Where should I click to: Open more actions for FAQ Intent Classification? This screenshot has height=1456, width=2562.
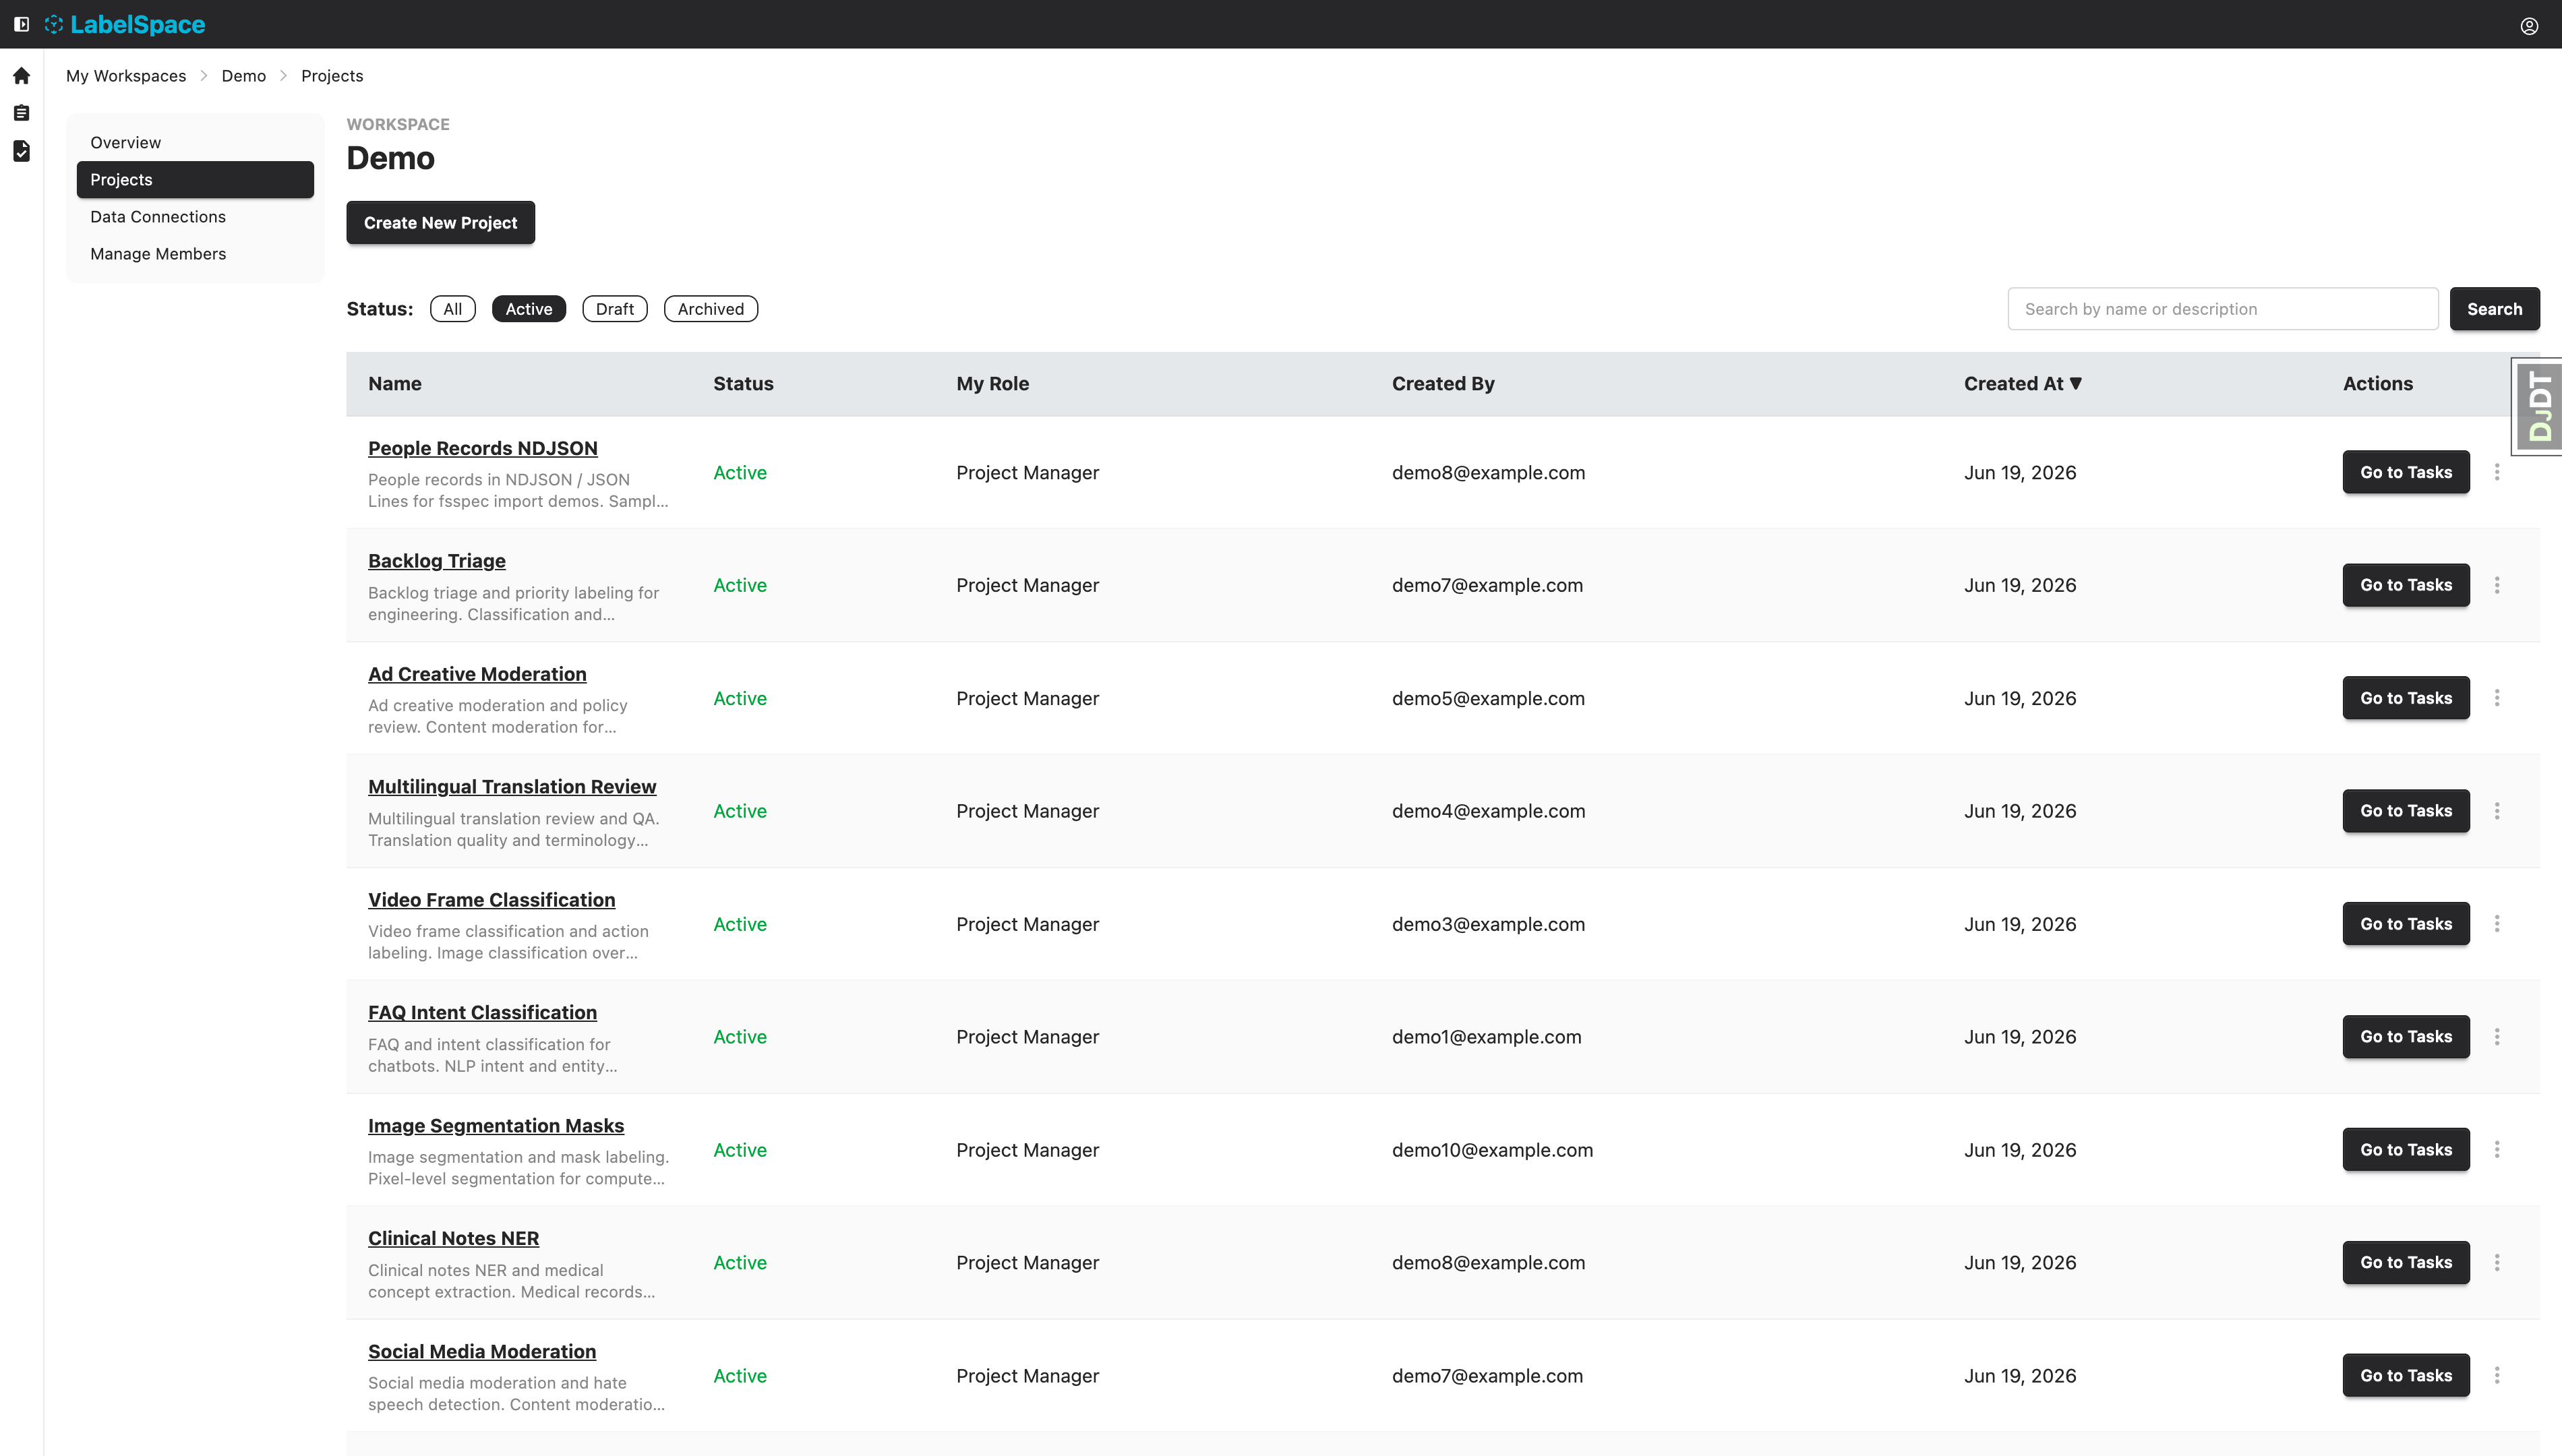(x=2497, y=1037)
